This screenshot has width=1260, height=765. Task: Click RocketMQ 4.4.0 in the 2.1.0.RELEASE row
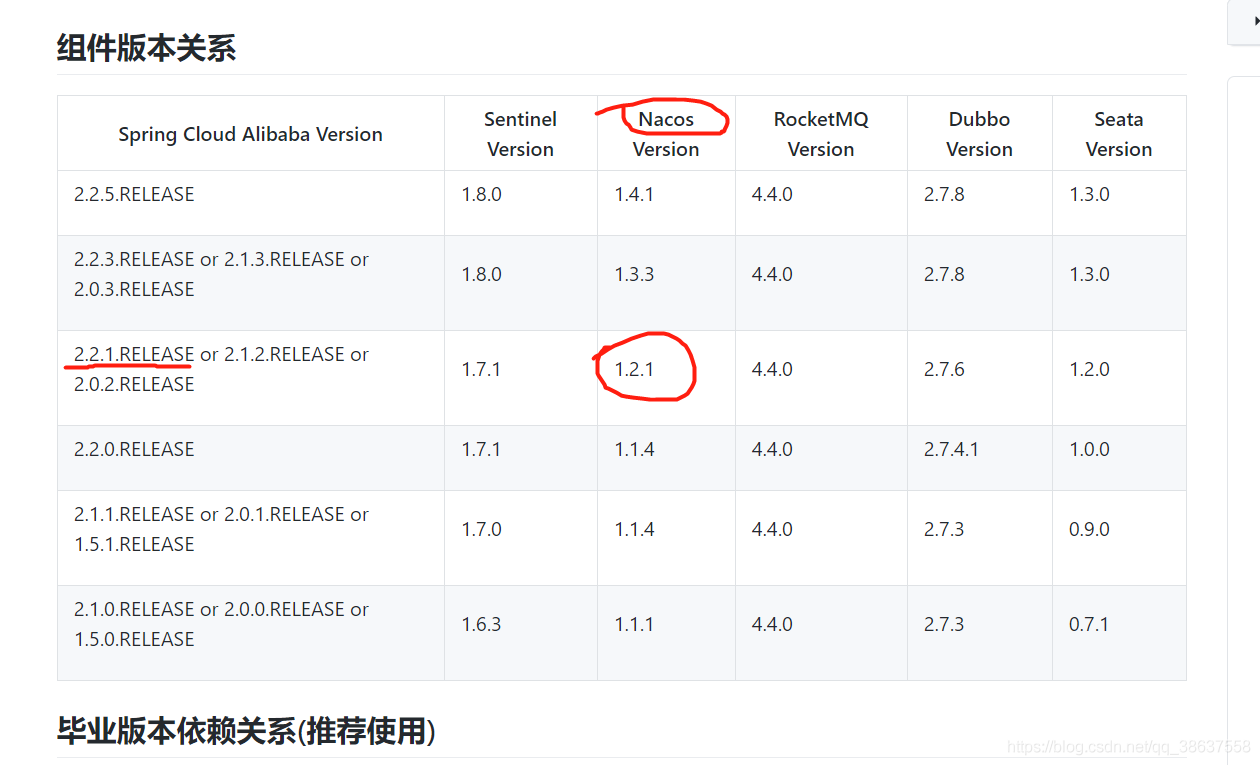[822, 633]
